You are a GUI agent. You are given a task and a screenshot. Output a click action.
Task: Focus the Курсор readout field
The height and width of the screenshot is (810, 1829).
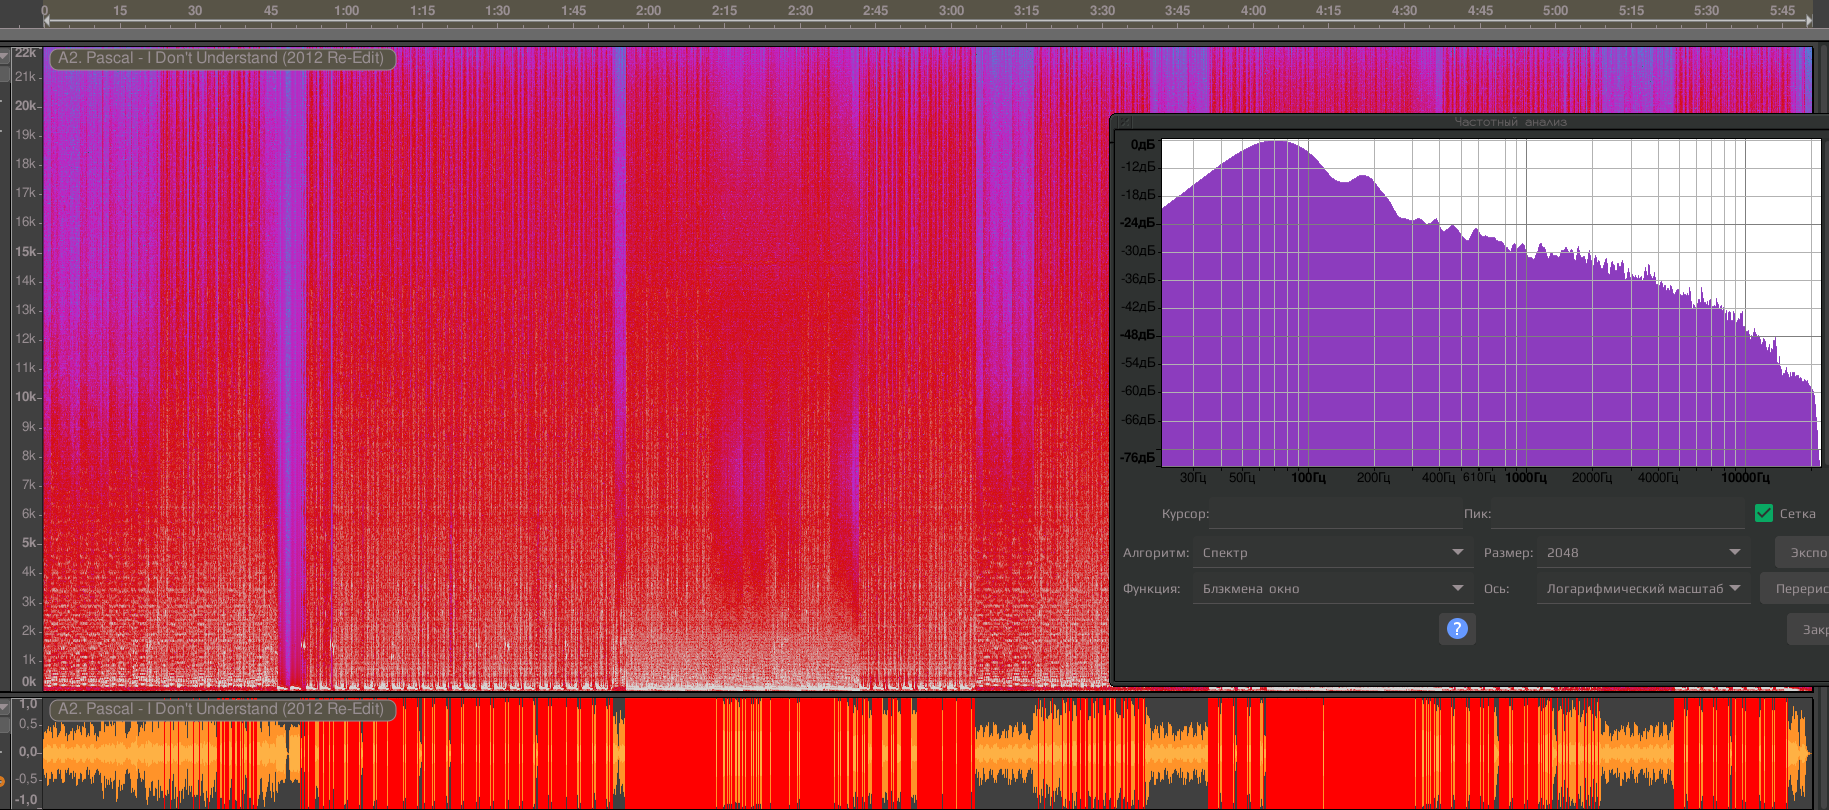pyautogui.click(x=1336, y=514)
